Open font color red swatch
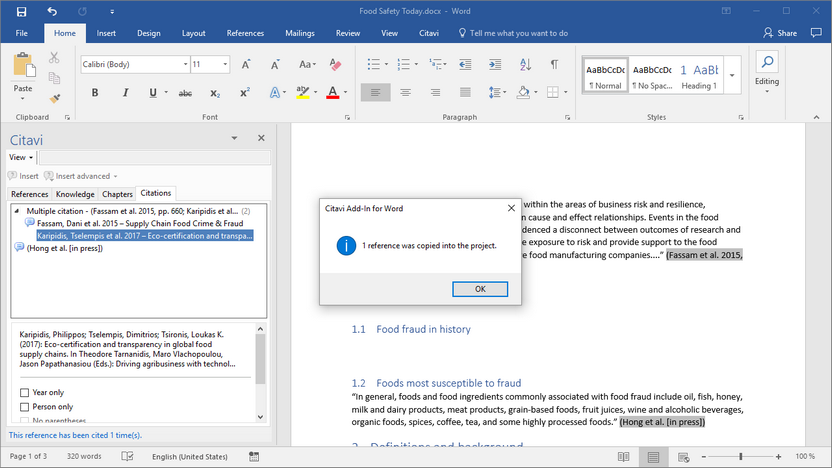Screen dimensions: 832x468 (333, 93)
